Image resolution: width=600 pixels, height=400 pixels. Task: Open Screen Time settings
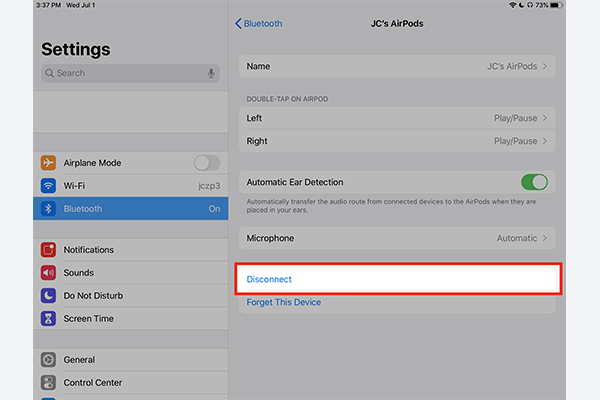coord(130,318)
